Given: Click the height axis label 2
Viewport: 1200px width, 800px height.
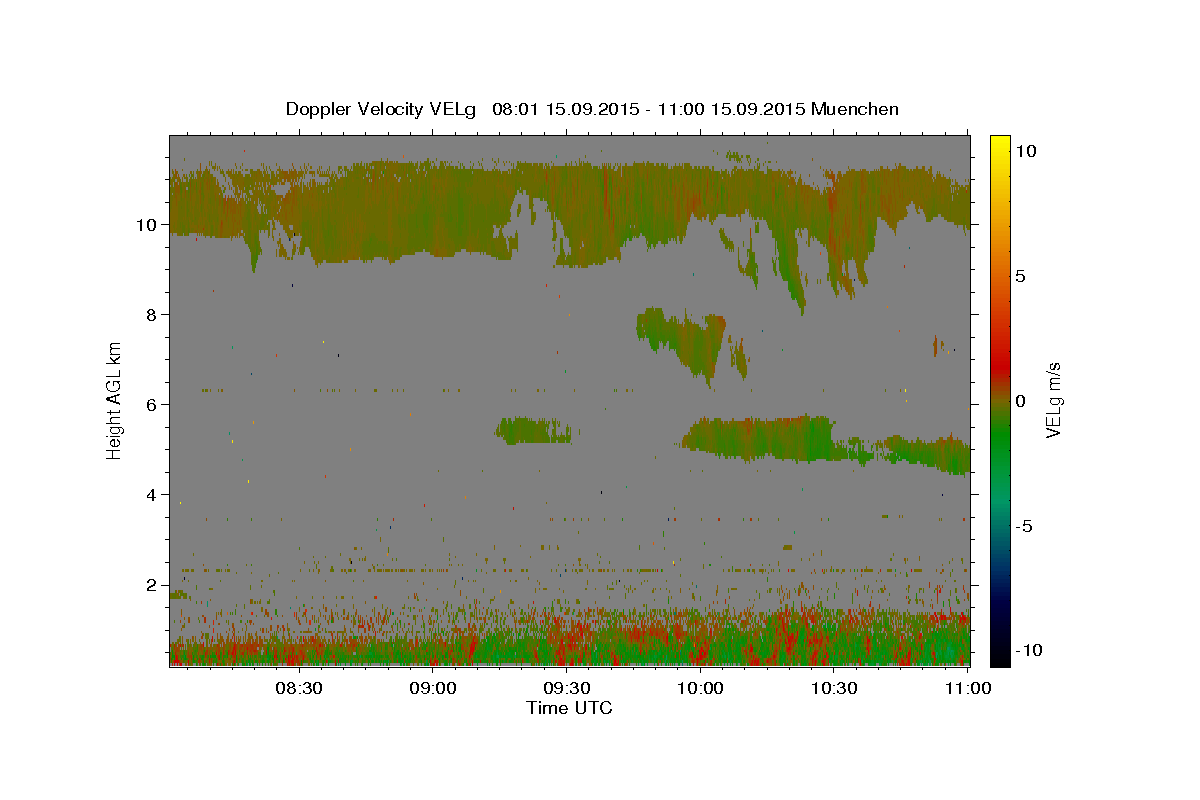Looking at the screenshot, I should [153, 585].
